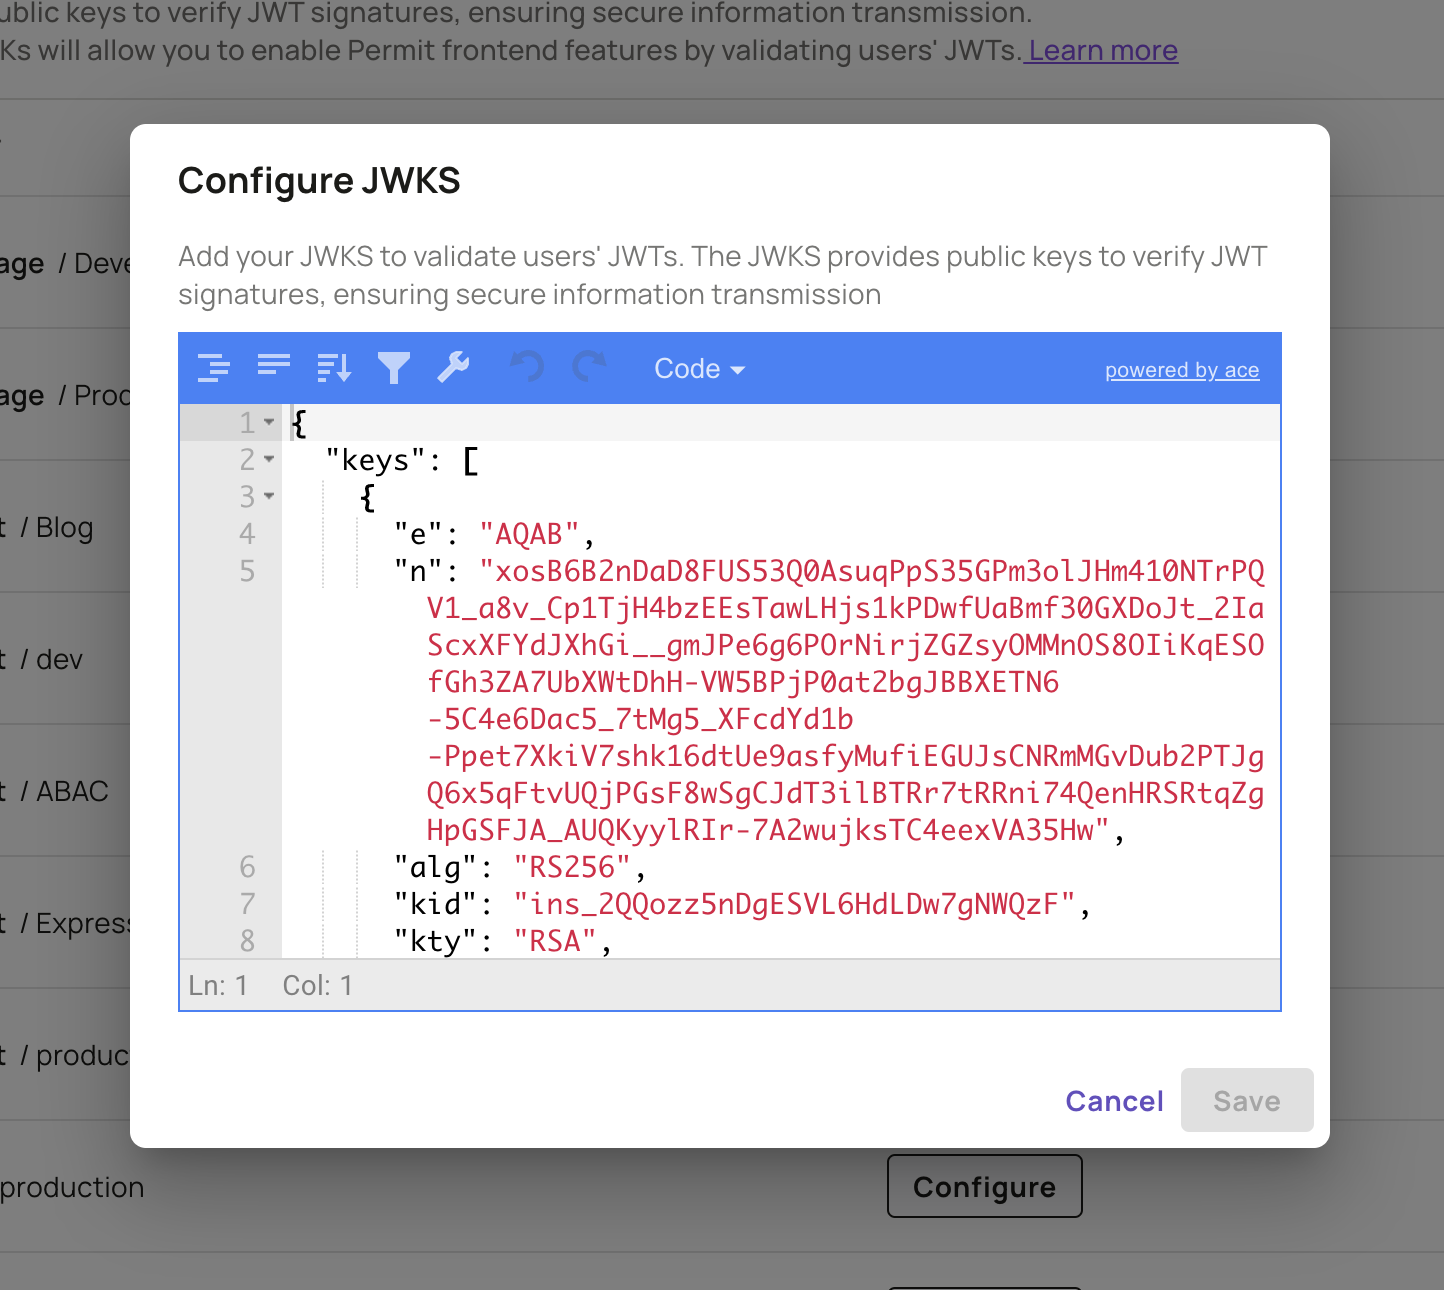This screenshot has width=1444, height=1290.
Task: Select the format/indent JSON tool
Action: [x=213, y=368]
